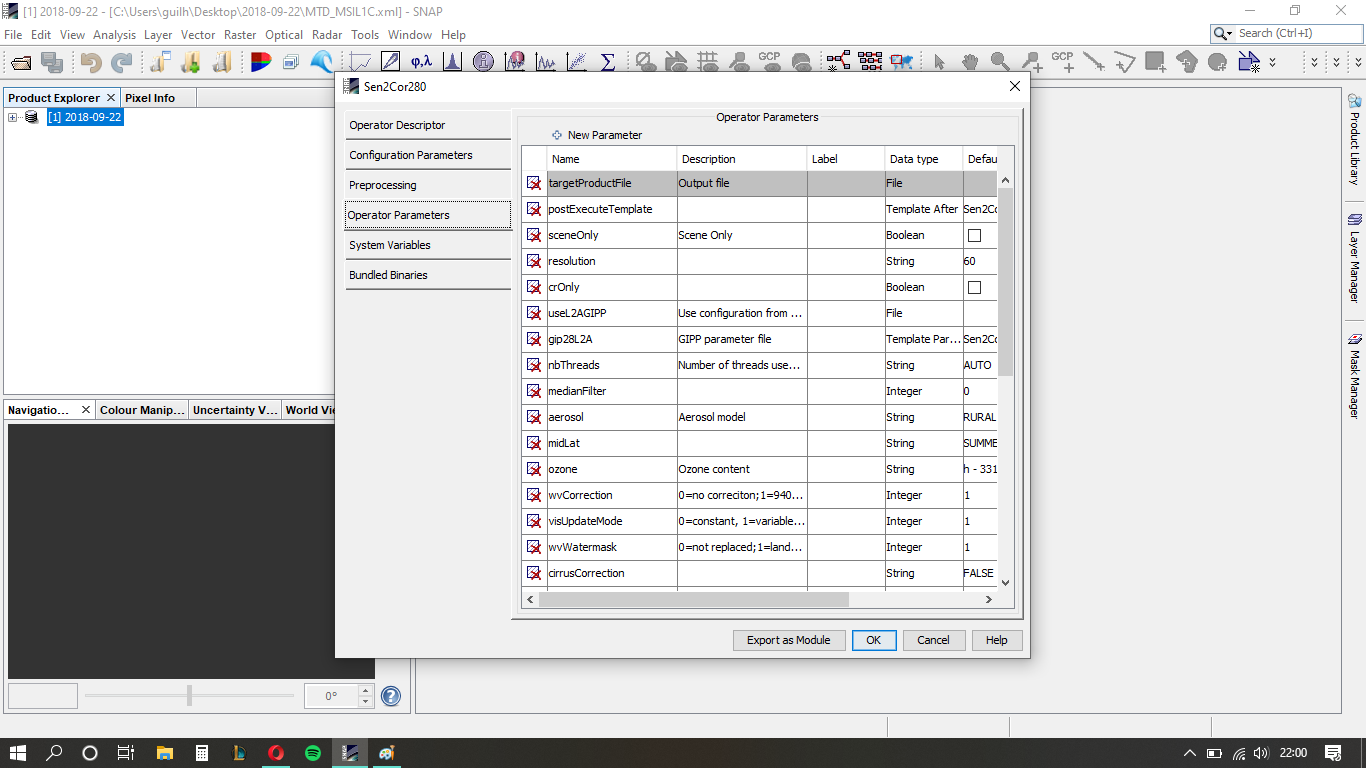Viewport: 1366px width, 768px height.
Task: Close the Product Explorer tab
Action: pyautogui.click(x=111, y=98)
